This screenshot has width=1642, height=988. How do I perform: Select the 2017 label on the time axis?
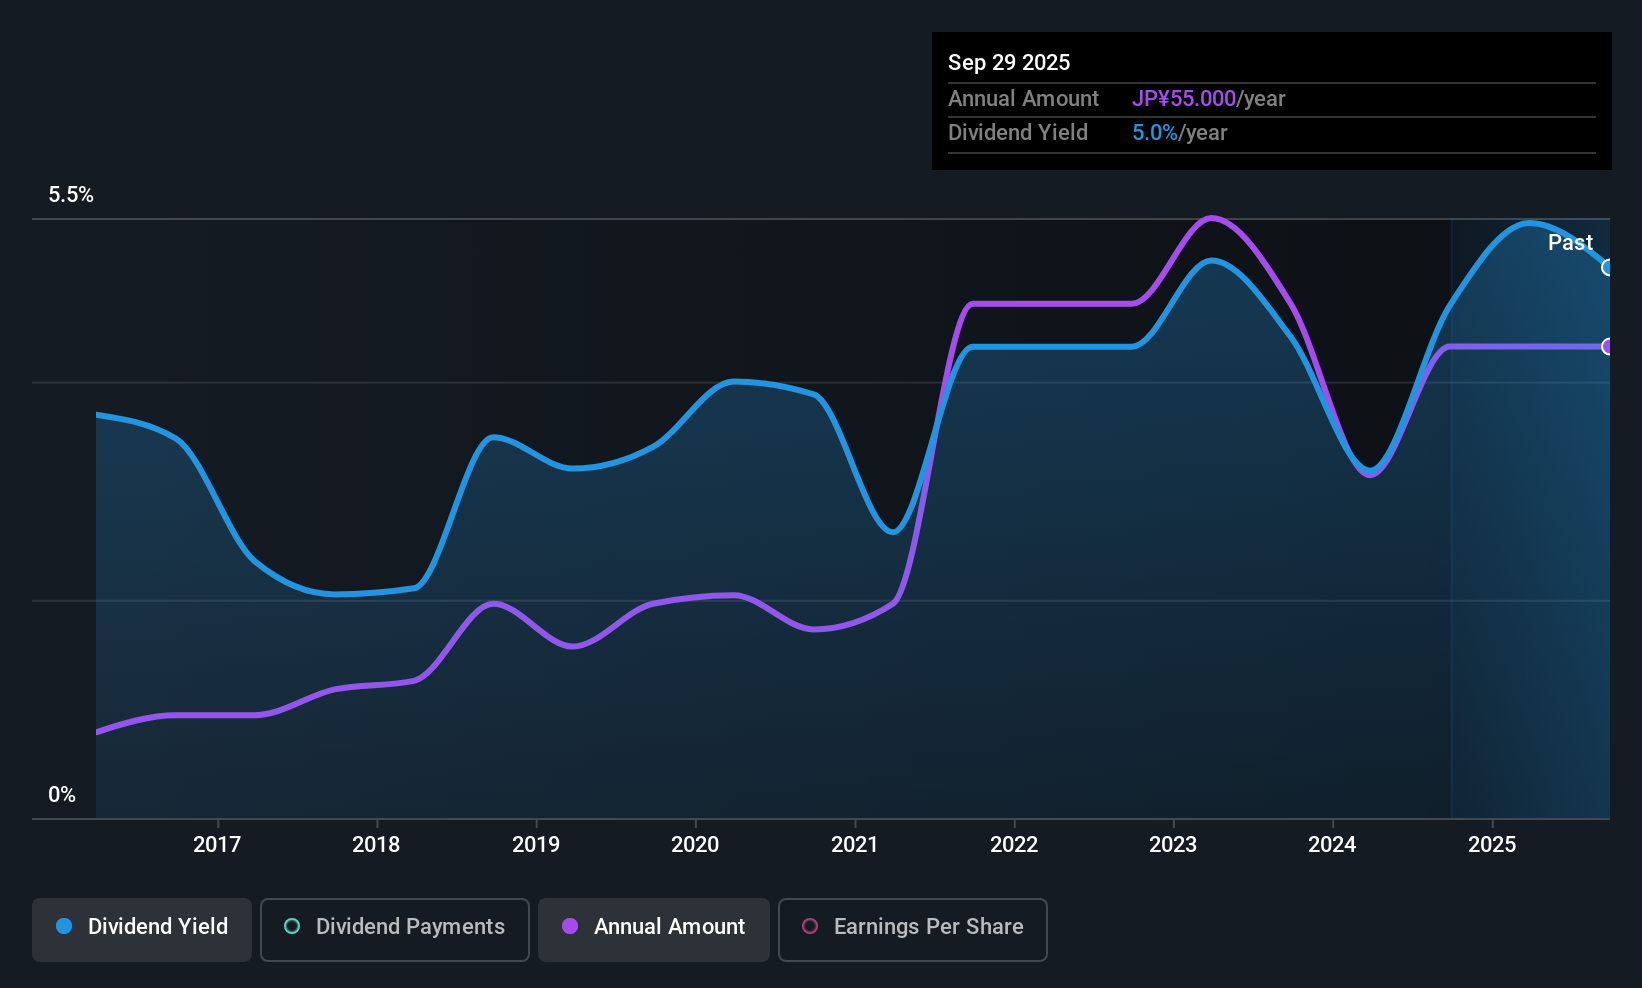[x=217, y=845]
